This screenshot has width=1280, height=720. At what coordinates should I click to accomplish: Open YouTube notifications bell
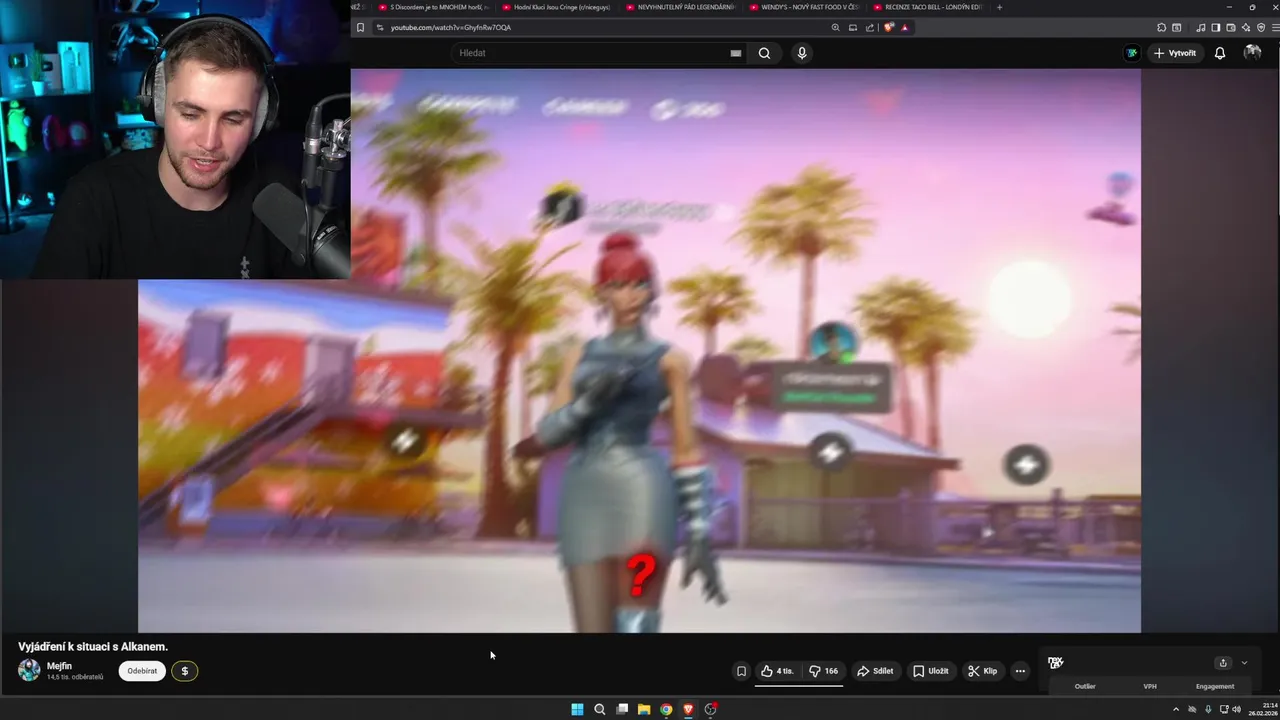1220,53
